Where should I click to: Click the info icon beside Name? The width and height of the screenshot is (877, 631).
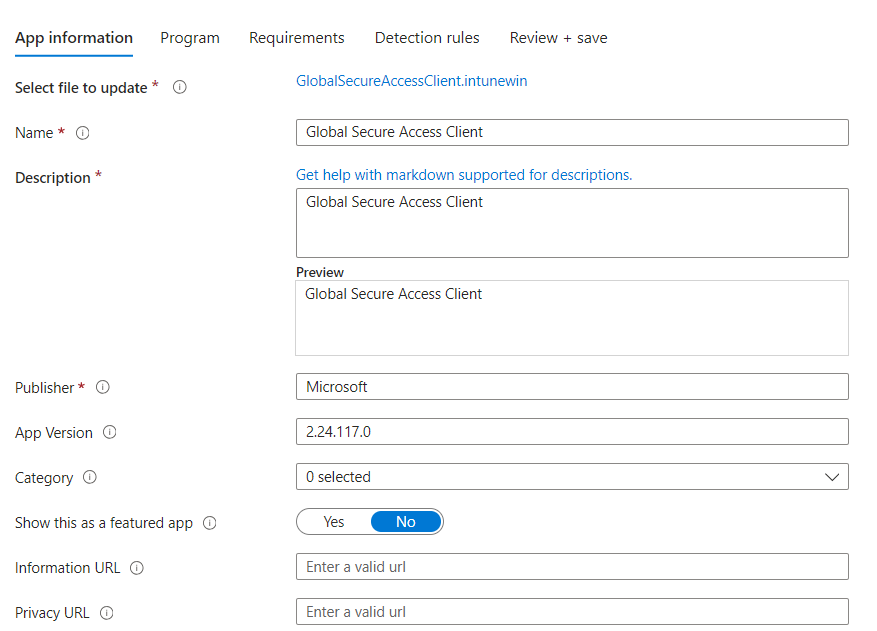[83, 133]
